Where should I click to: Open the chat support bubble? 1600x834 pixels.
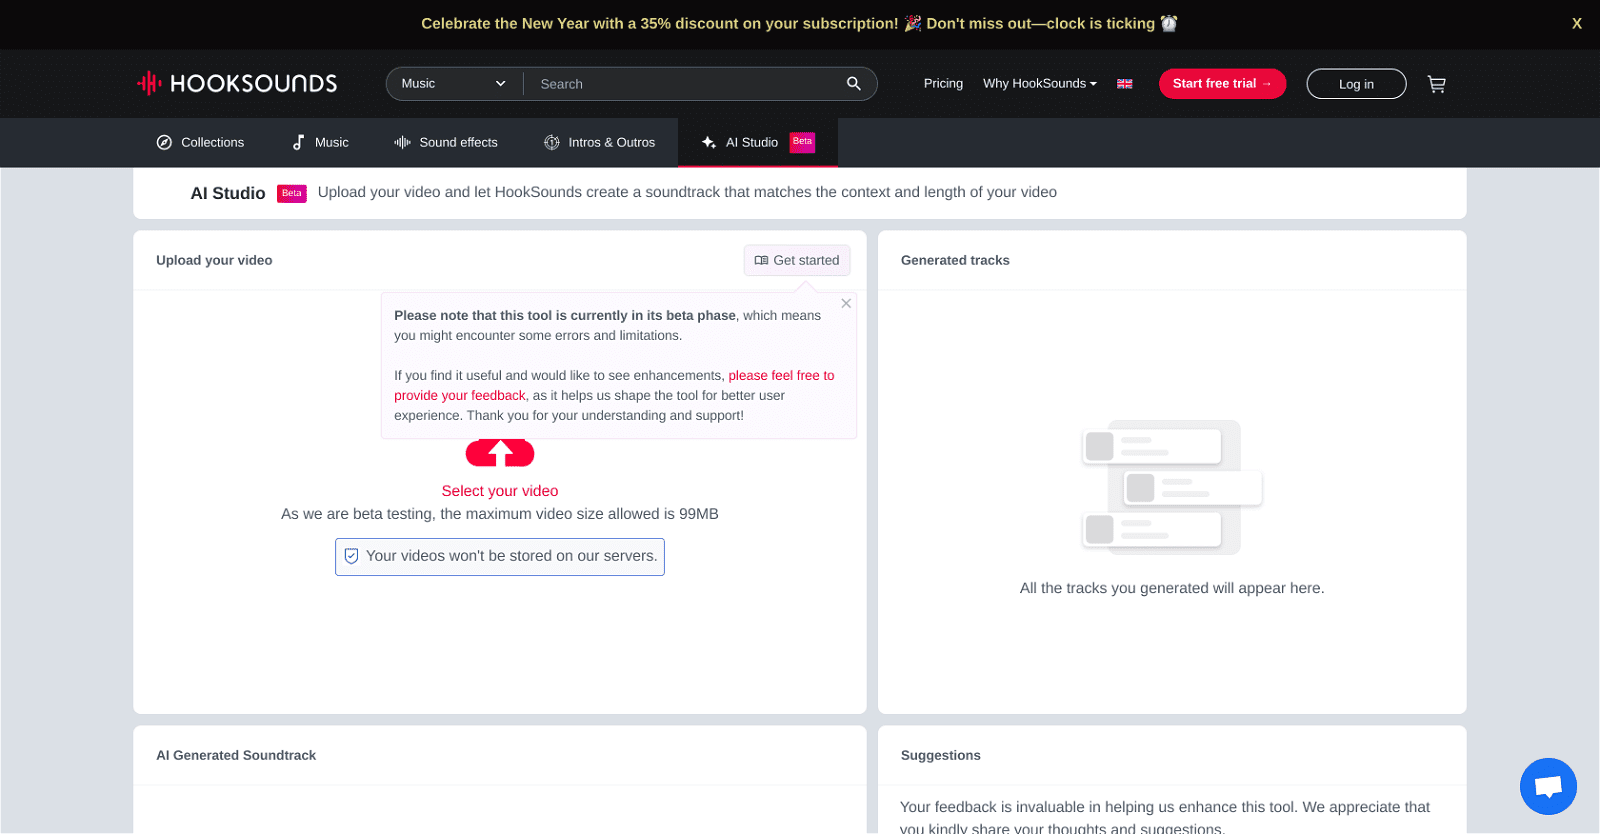tap(1547, 786)
